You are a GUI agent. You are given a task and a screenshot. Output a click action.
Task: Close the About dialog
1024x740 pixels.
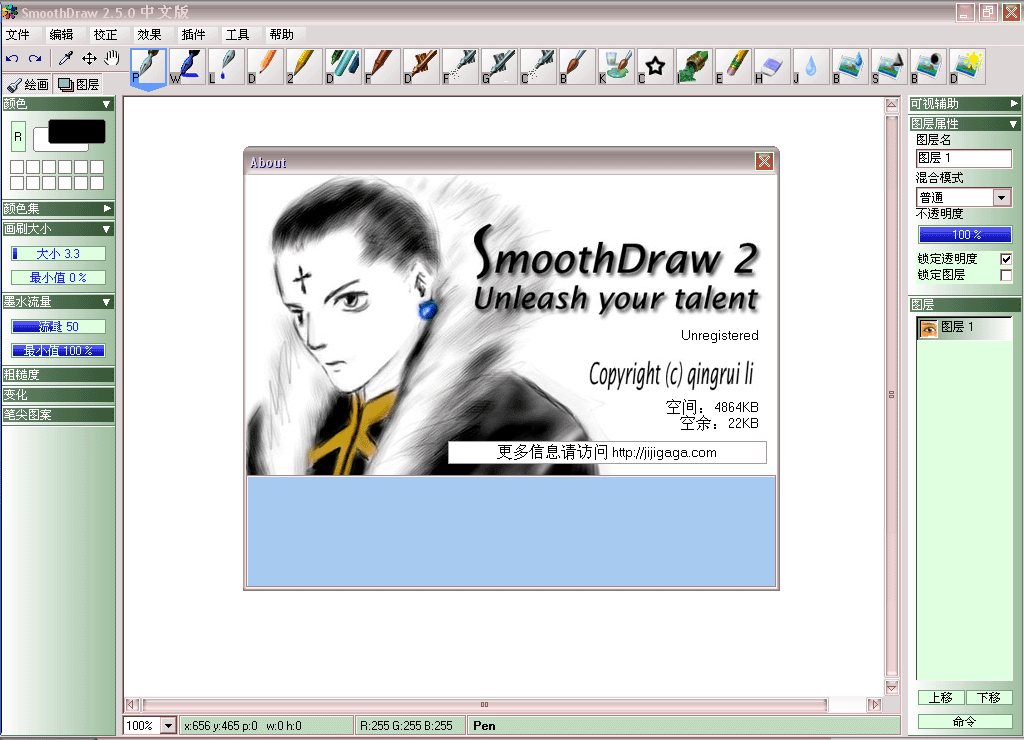(764, 161)
